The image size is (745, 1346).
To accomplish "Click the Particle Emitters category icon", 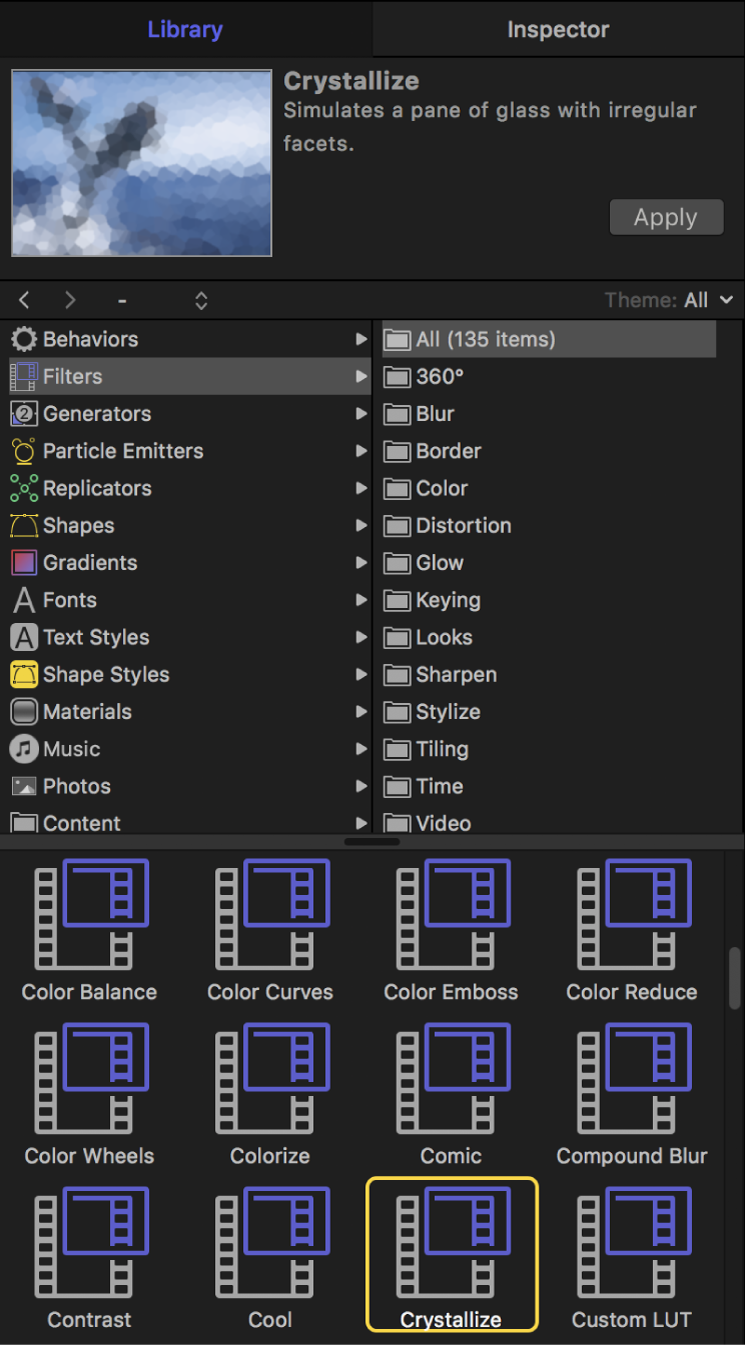I will tap(24, 451).
